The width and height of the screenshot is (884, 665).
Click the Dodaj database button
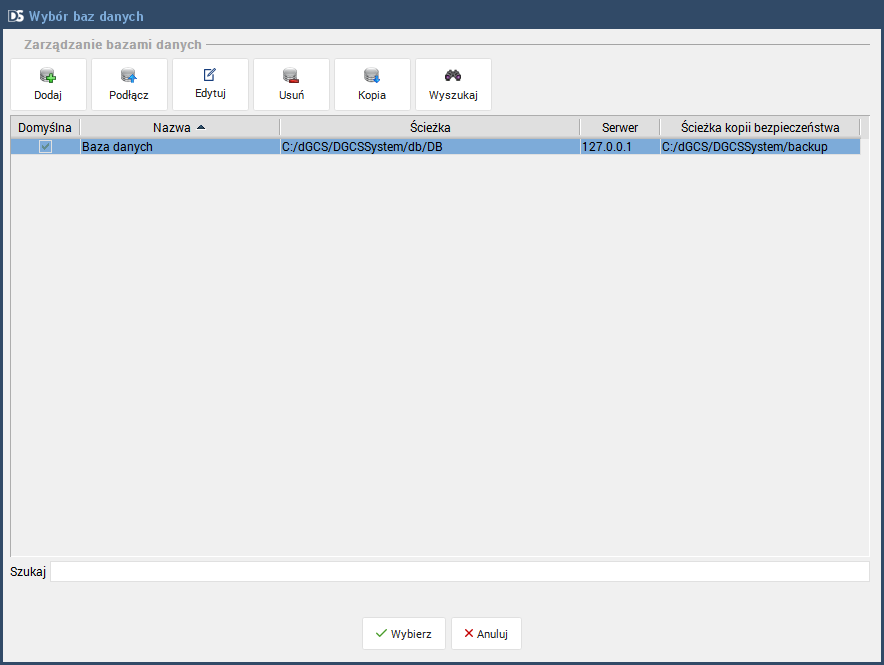pos(48,85)
